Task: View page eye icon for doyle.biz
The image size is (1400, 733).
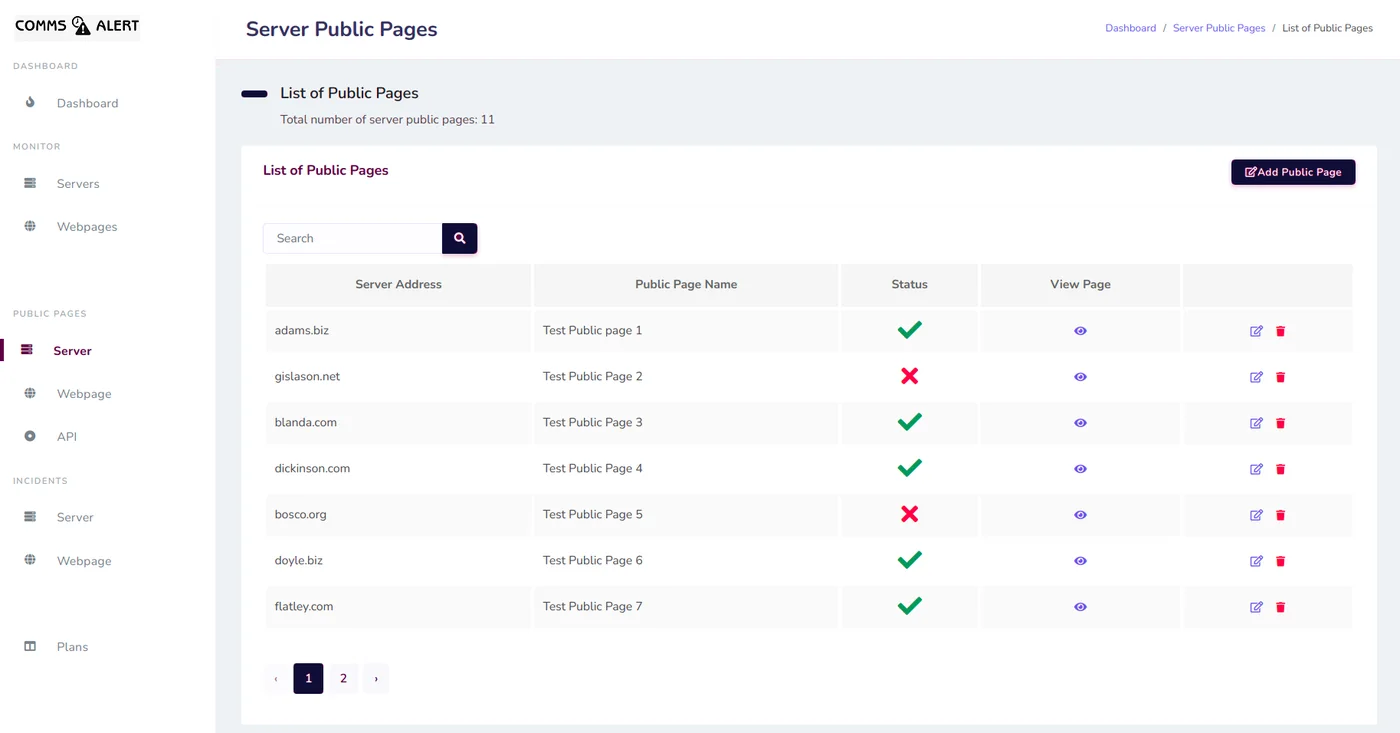Action: point(1080,561)
